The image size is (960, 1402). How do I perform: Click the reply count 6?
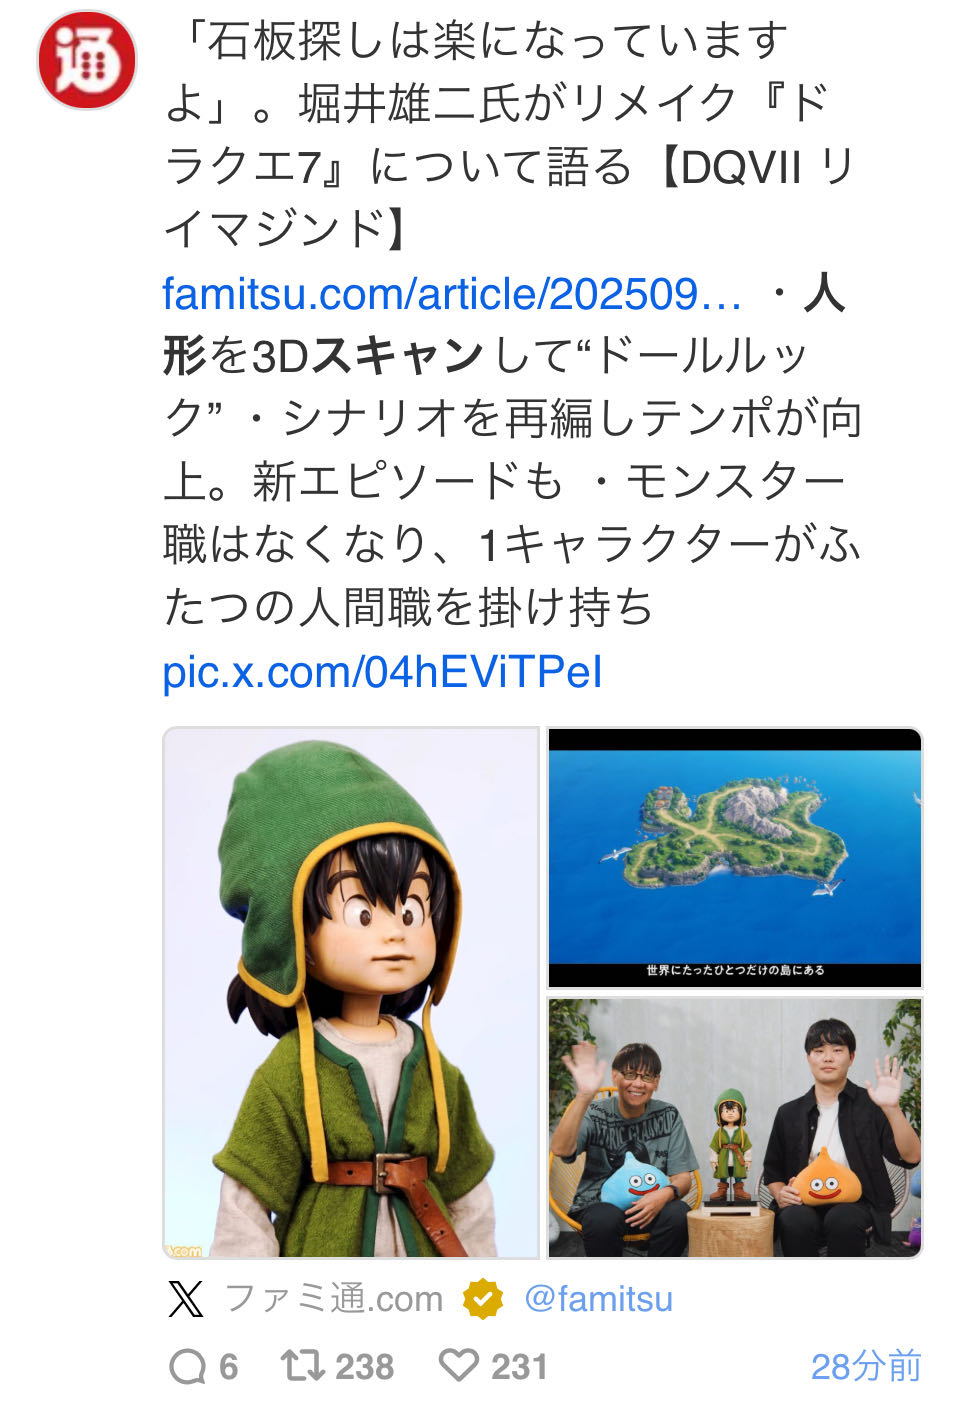229,1367
